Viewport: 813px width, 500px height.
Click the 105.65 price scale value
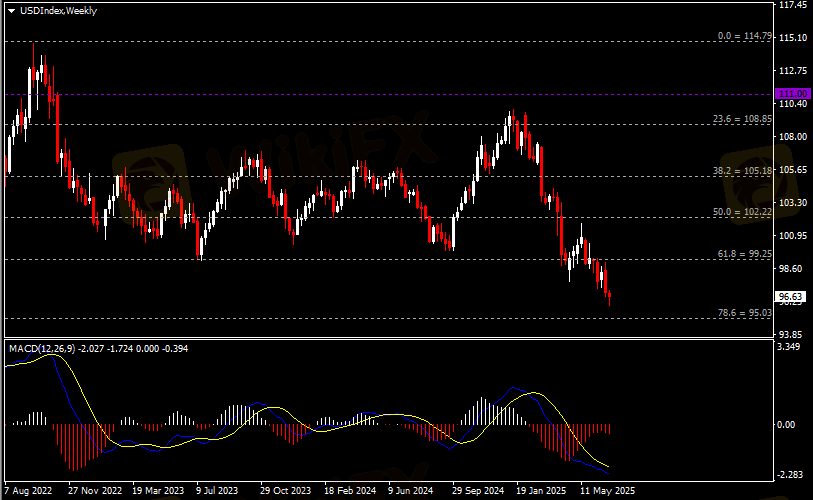(793, 170)
